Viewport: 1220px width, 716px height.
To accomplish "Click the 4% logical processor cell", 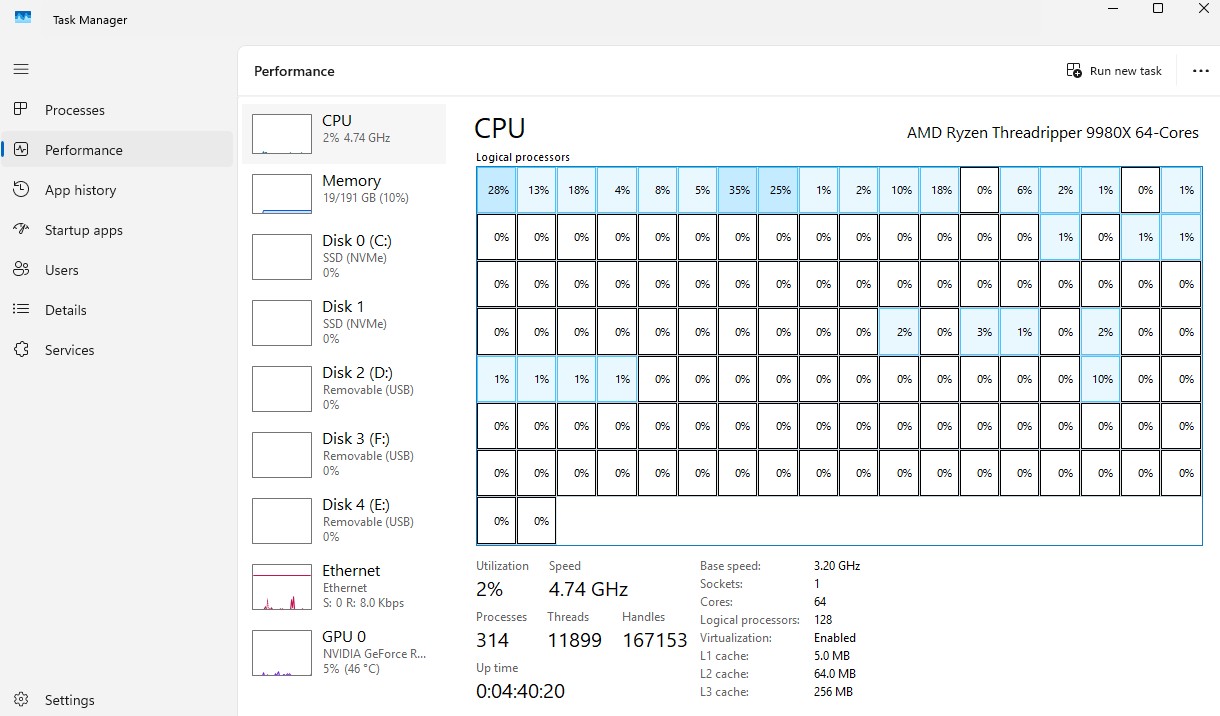I will click(x=617, y=190).
